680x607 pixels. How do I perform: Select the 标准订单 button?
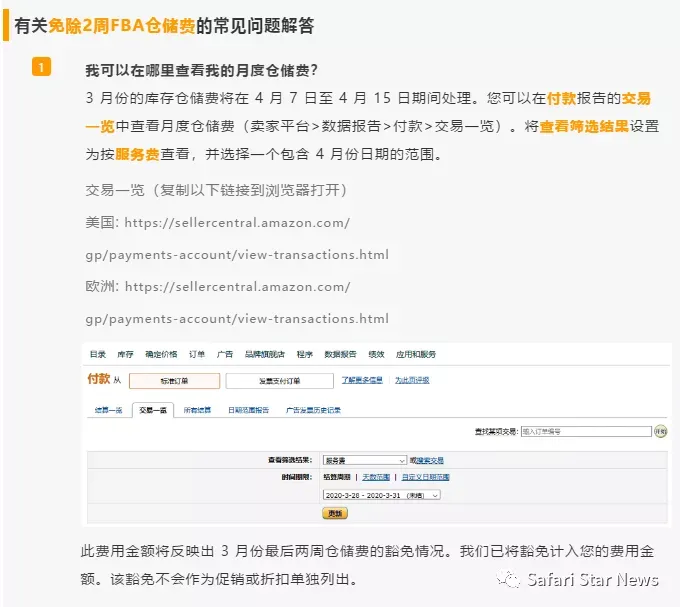[174, 381]
